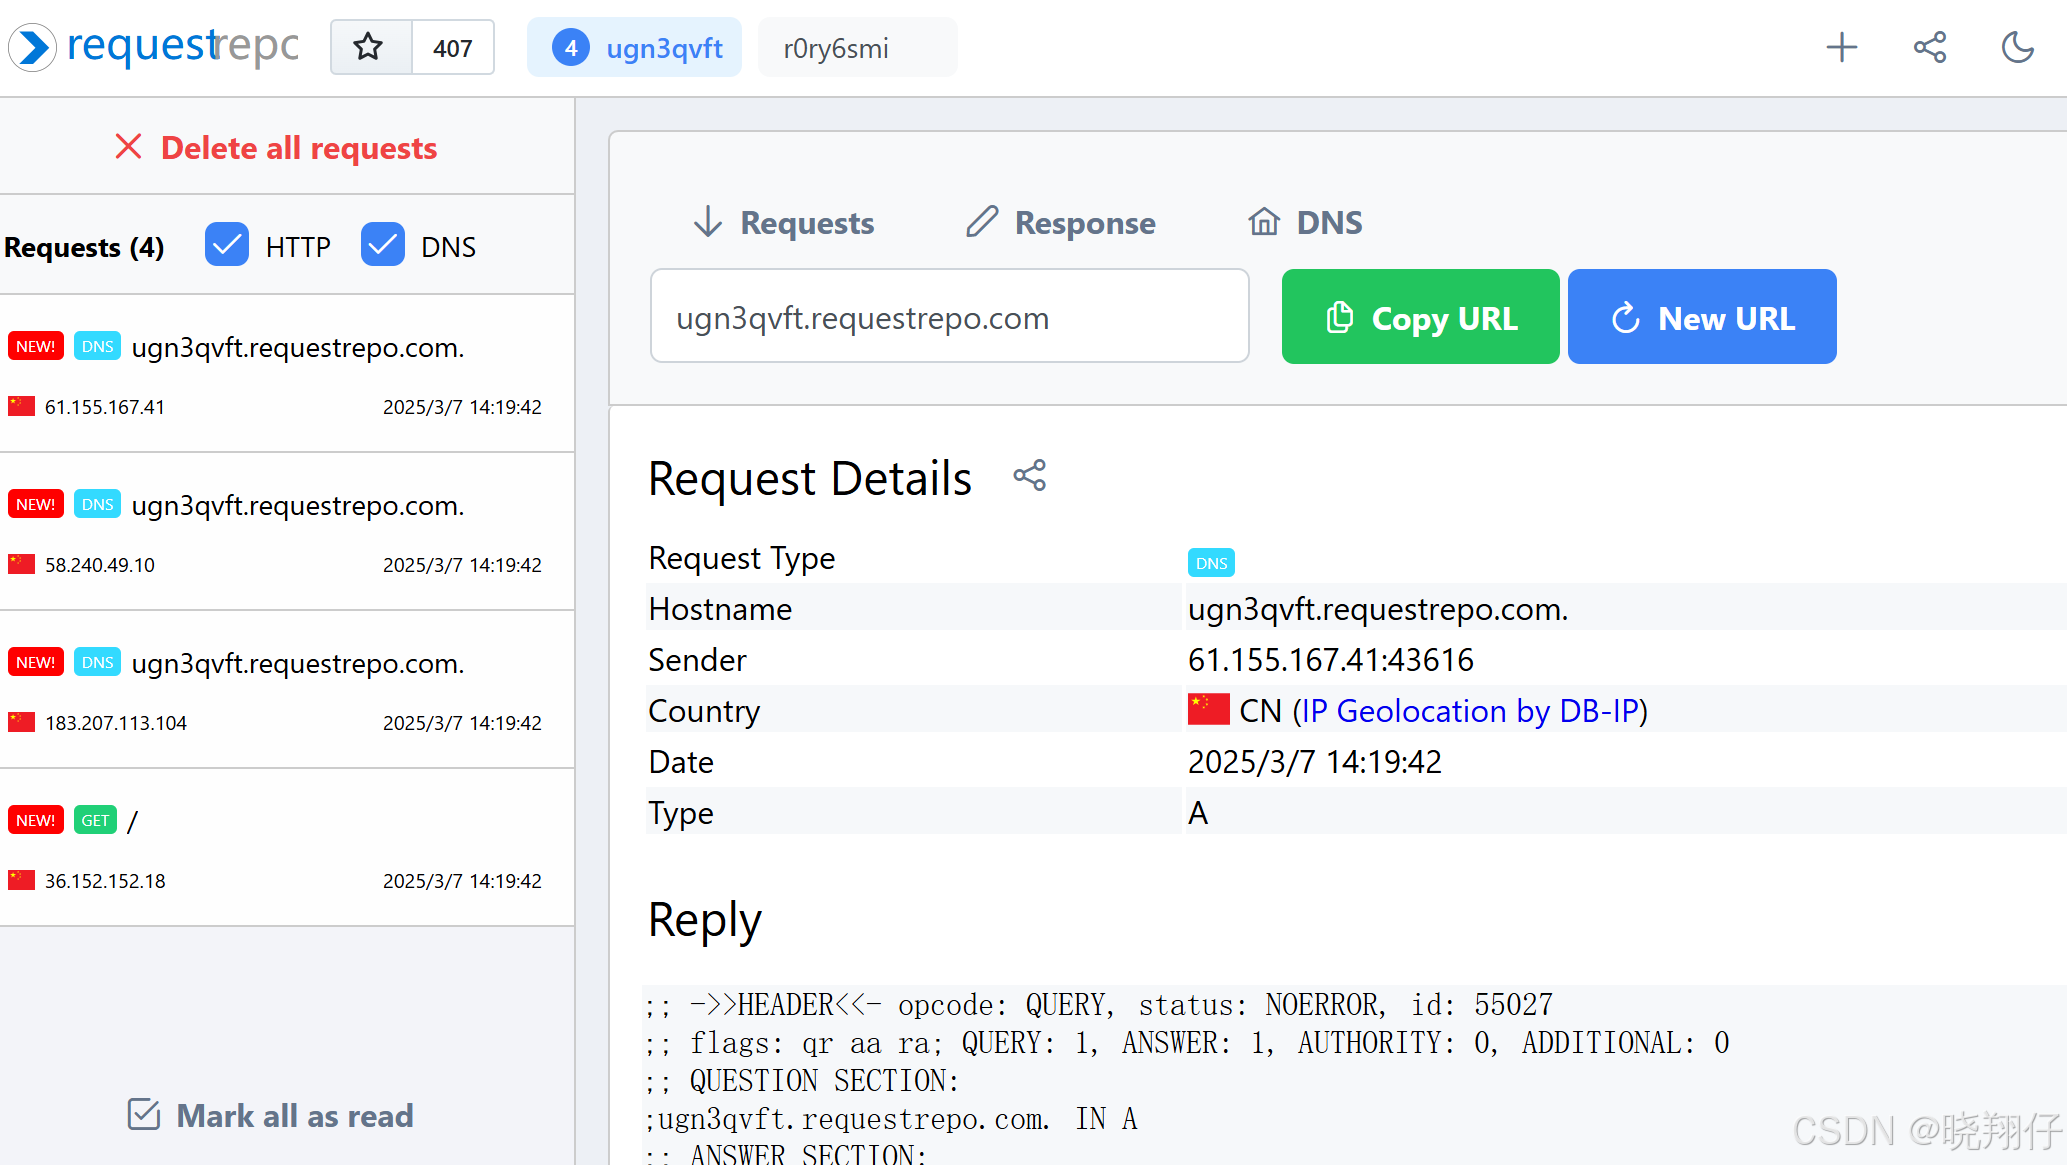The height and width of the screenshot is (1165, 2067).
Task: Click the New URL button
Action: 1702,317
